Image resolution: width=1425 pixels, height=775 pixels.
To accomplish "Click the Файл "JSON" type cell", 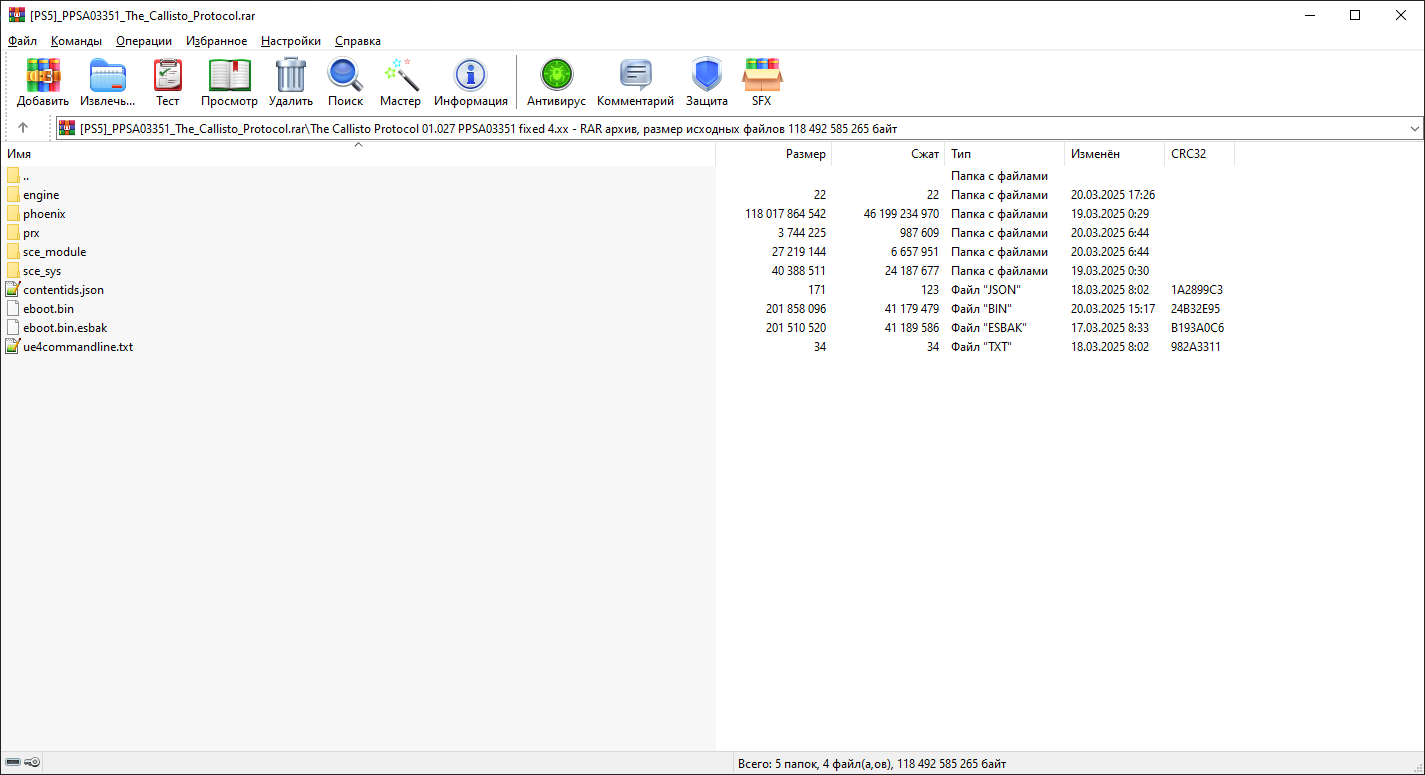I will [985, 290].
